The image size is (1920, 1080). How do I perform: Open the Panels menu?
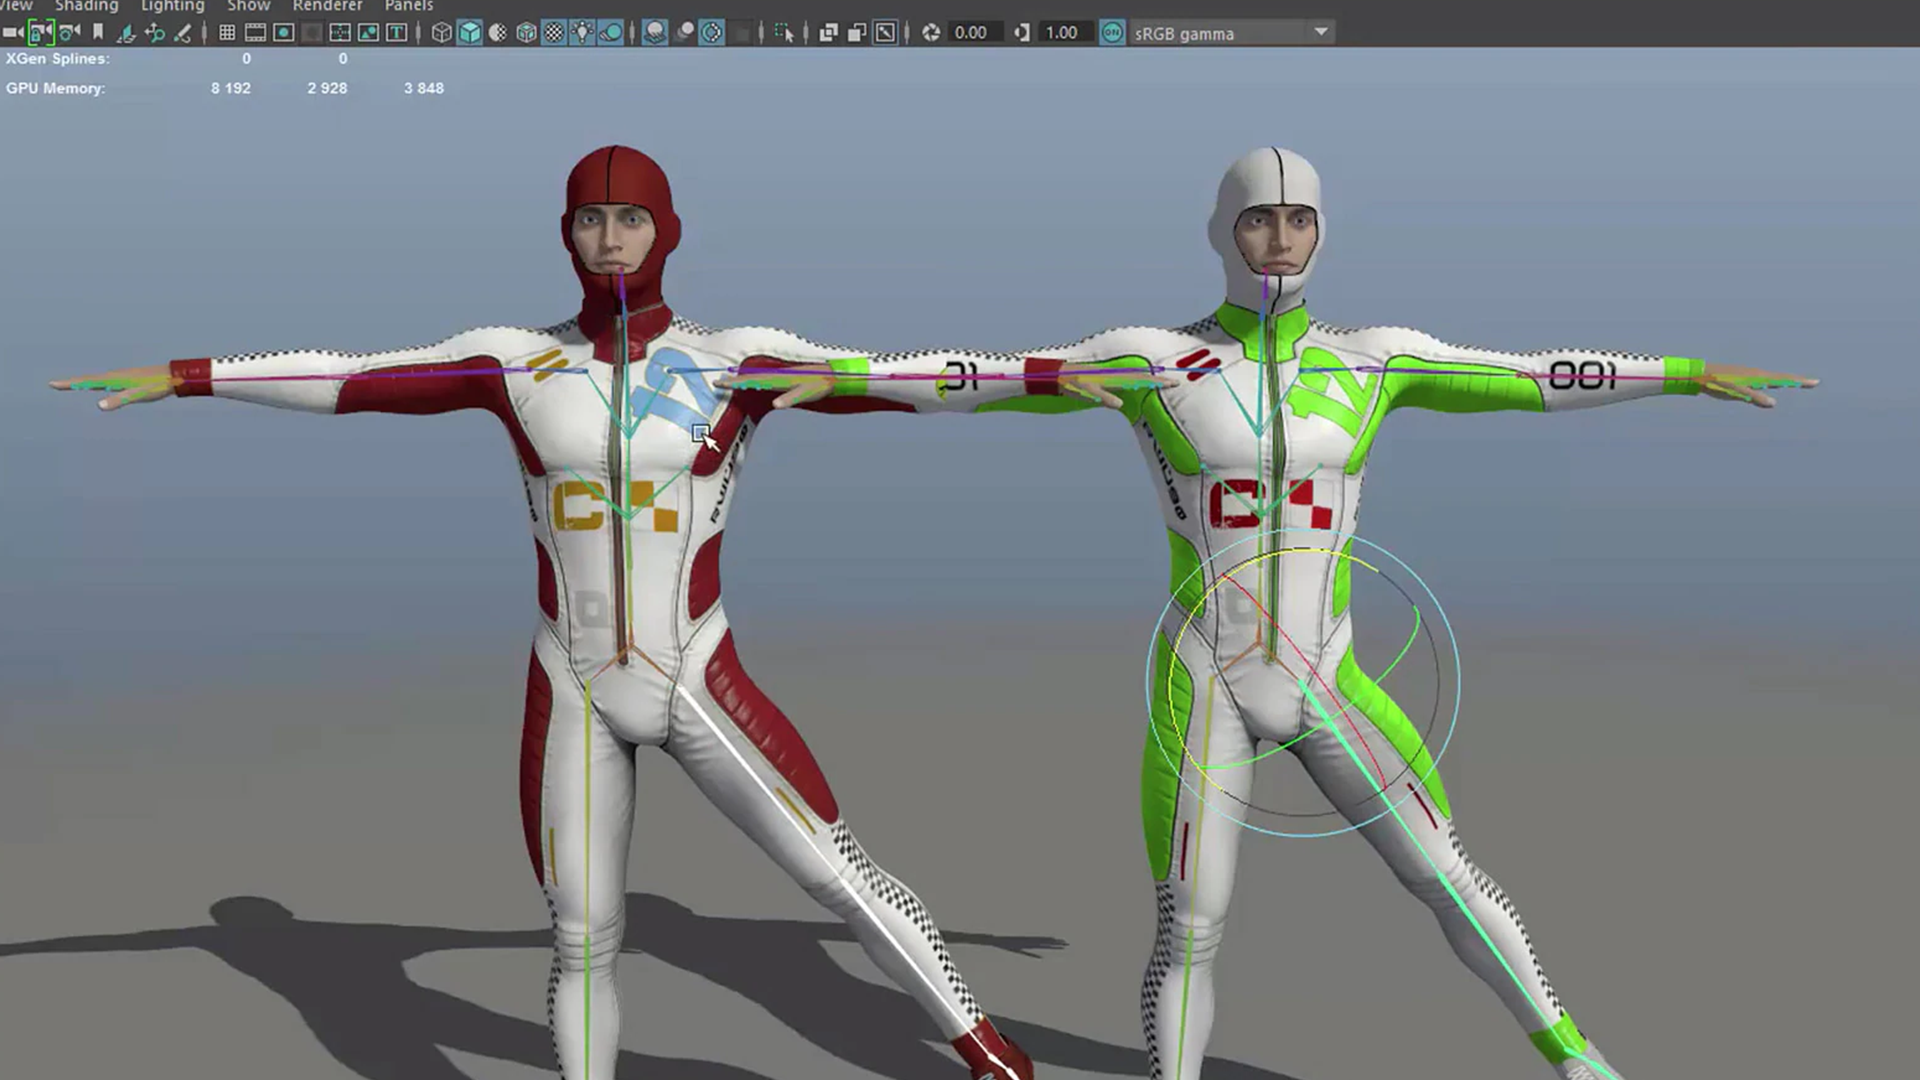tap(408, 6)
